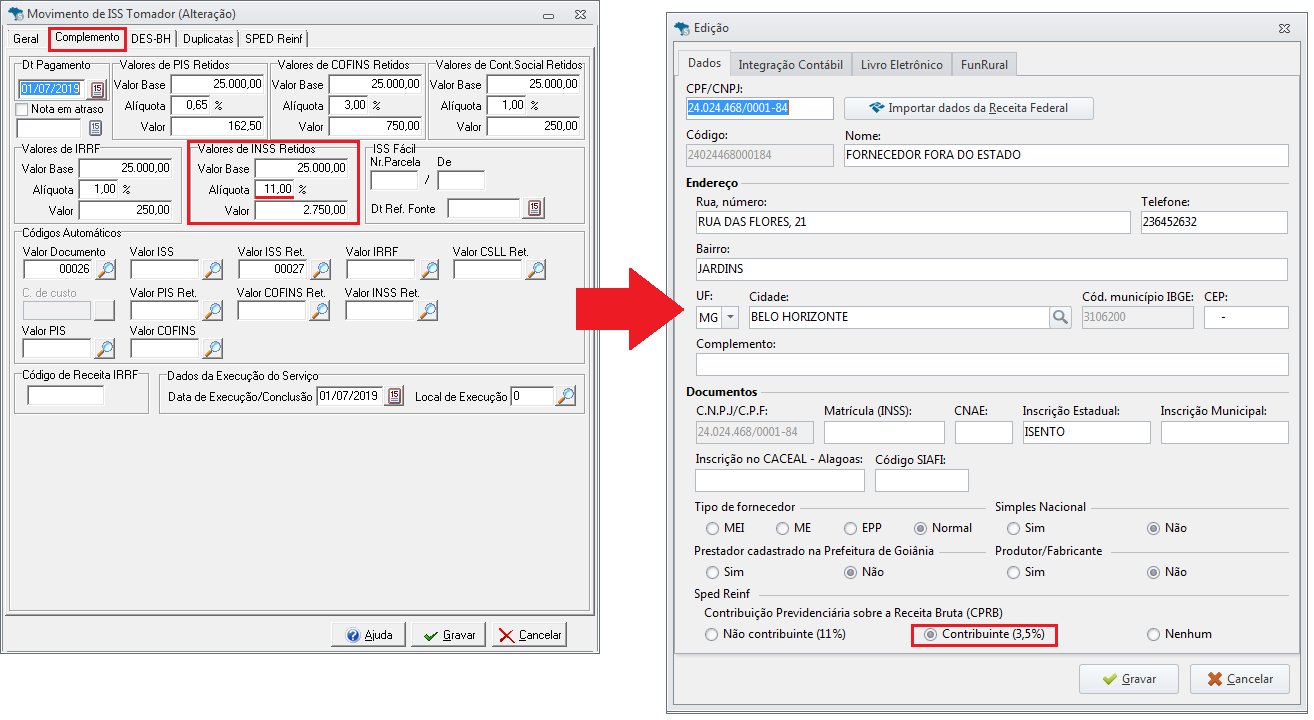
Task: Click the Valor Documento search magnifier icon
Action: point(105,269)
